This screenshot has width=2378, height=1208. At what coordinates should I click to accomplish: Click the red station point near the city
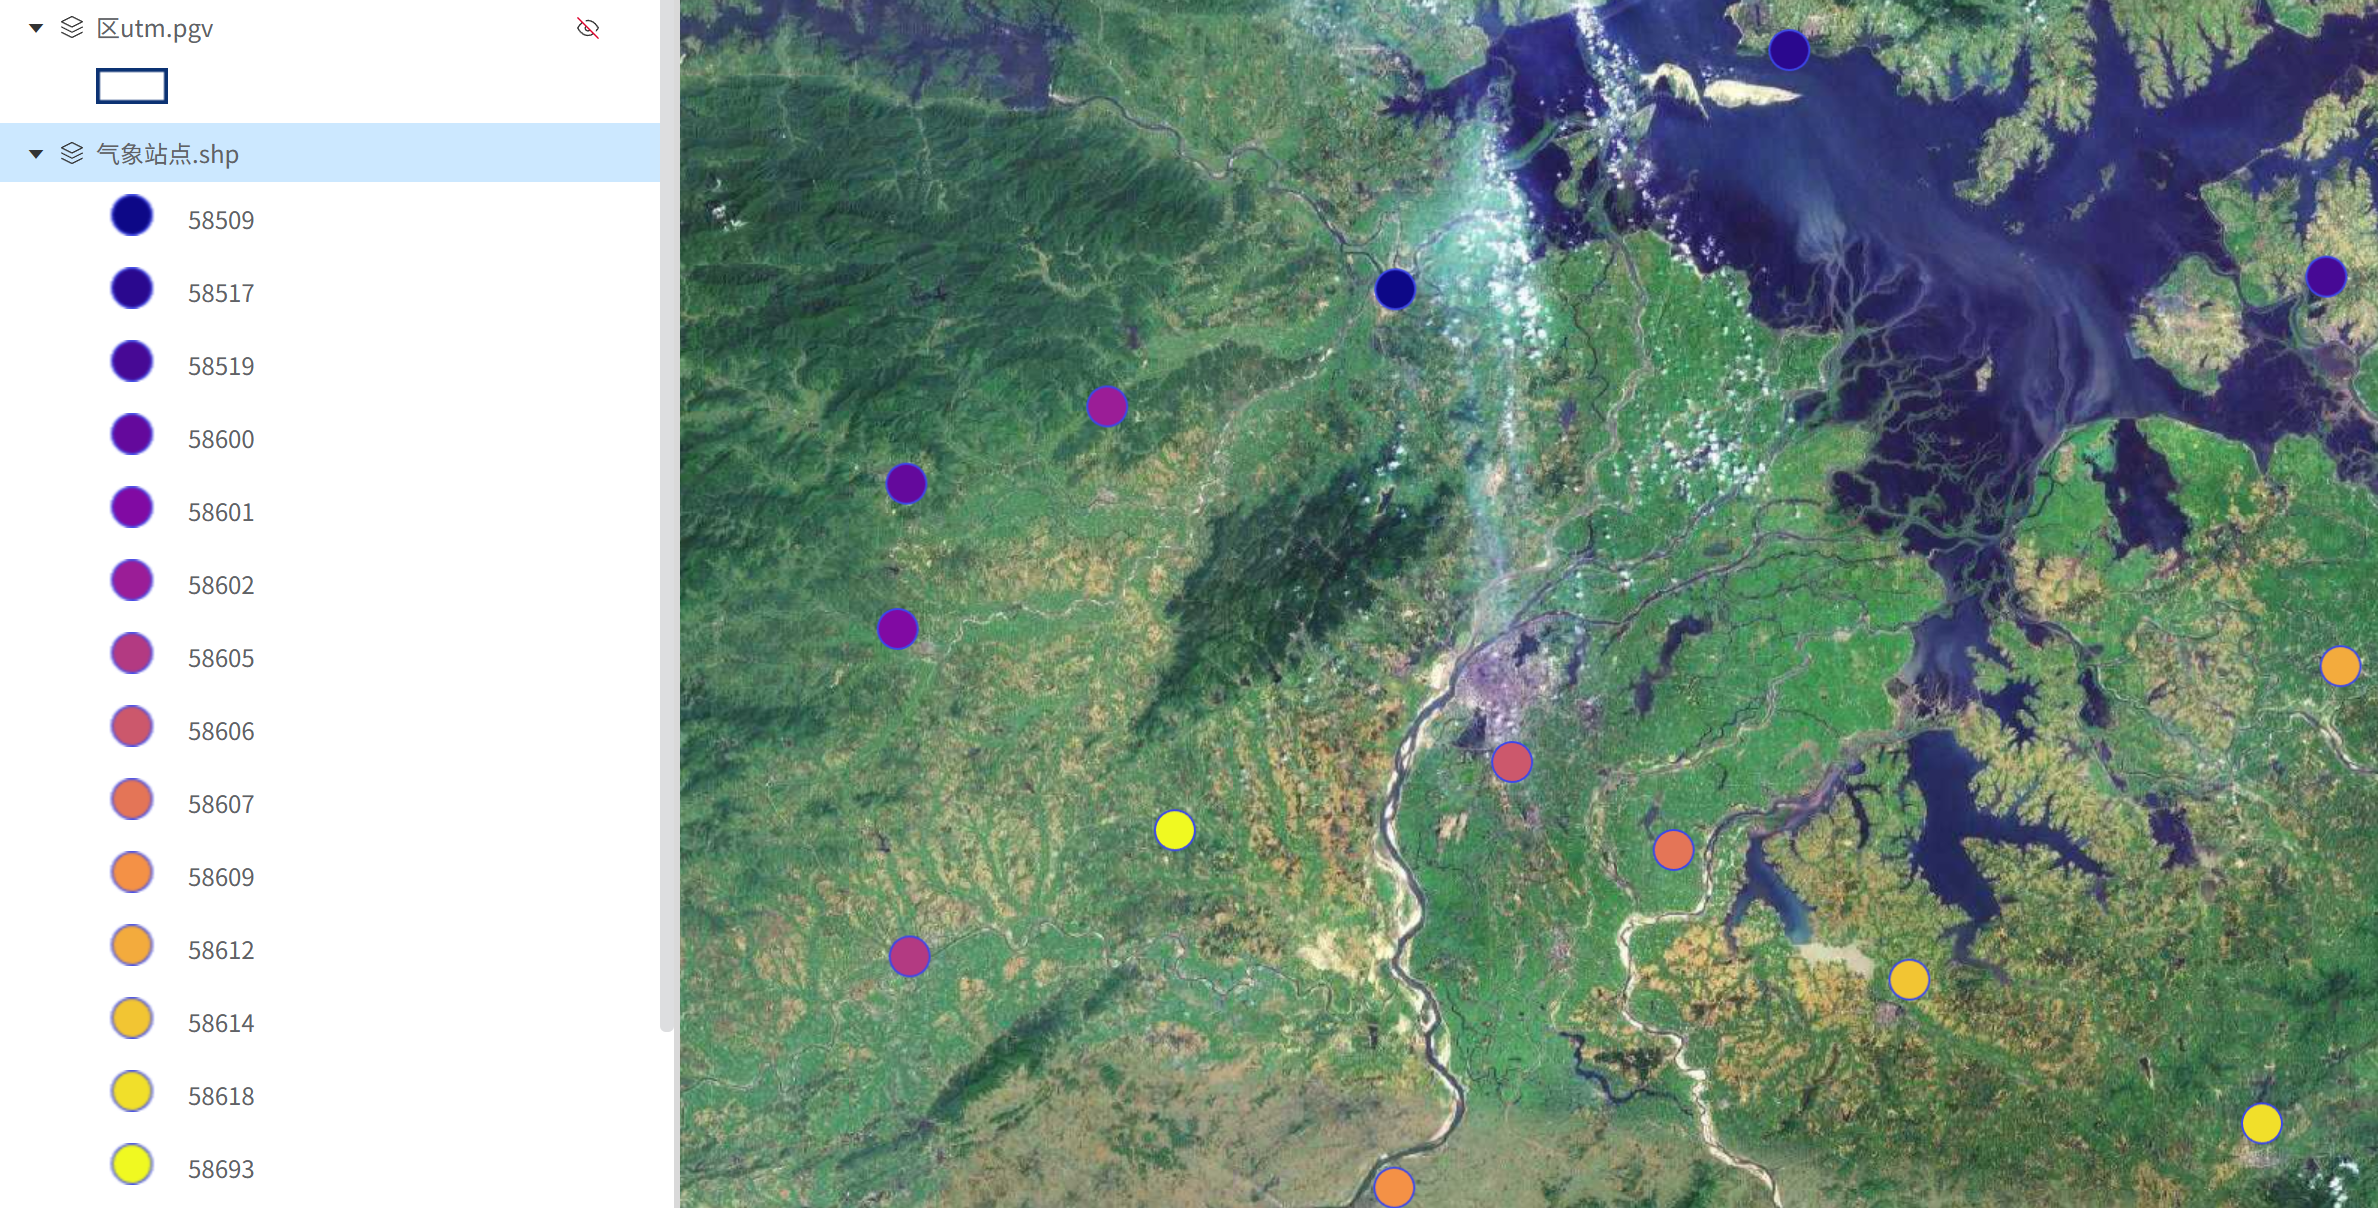pyautogui.click(x=1511, y=762)
